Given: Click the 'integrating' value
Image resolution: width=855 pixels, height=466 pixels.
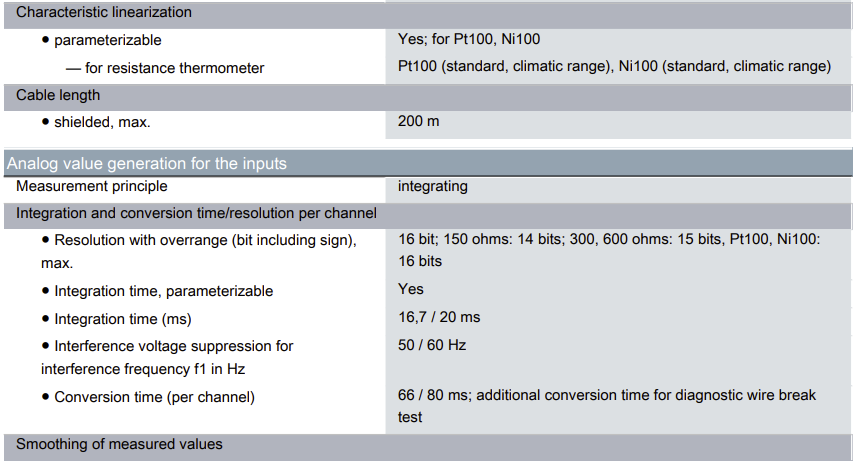Looking at the screenshot, I should [432, 186].
